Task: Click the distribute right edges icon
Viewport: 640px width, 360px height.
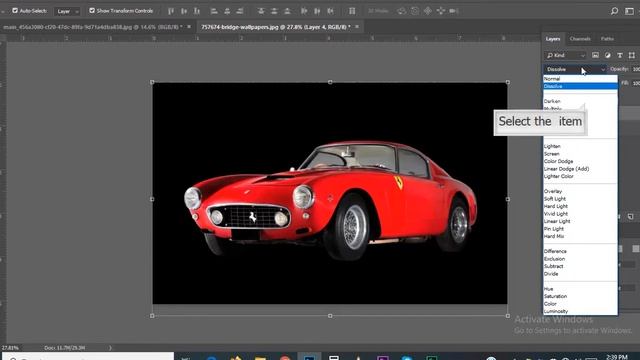Action: [x=330, y=11]
